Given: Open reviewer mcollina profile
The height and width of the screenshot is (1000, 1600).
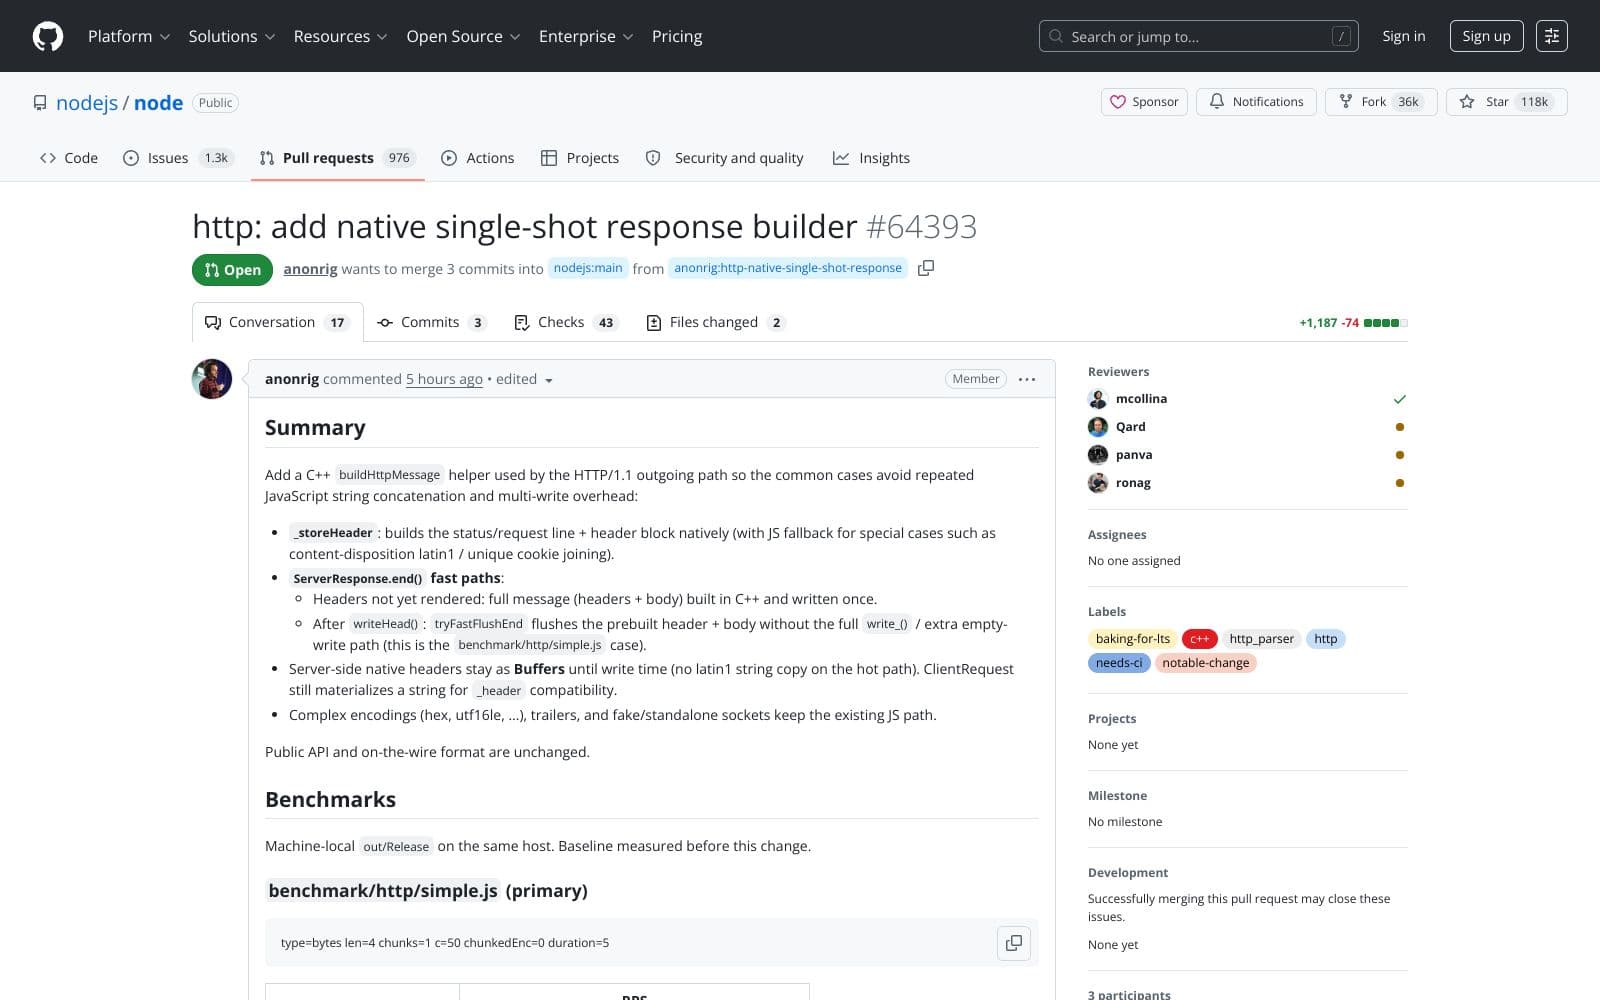Looking at the screenshot, I should (1141, 399).
